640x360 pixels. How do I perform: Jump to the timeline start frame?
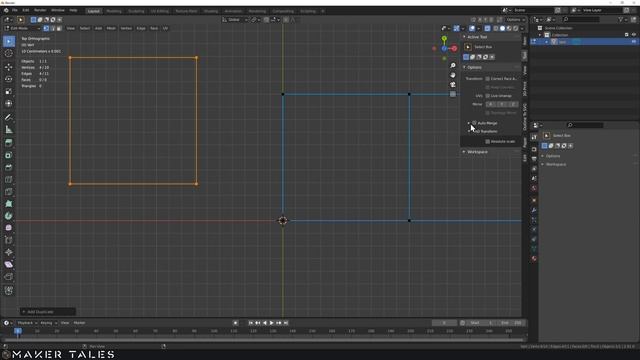[251, 323]
